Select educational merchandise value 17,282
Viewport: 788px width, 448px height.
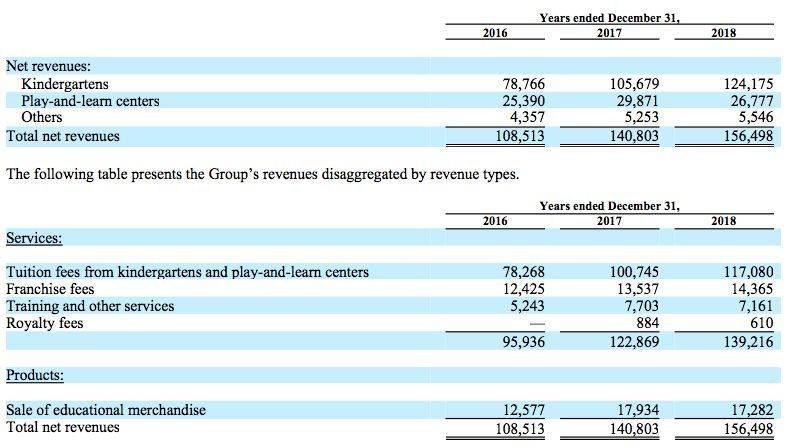point(752,410)
